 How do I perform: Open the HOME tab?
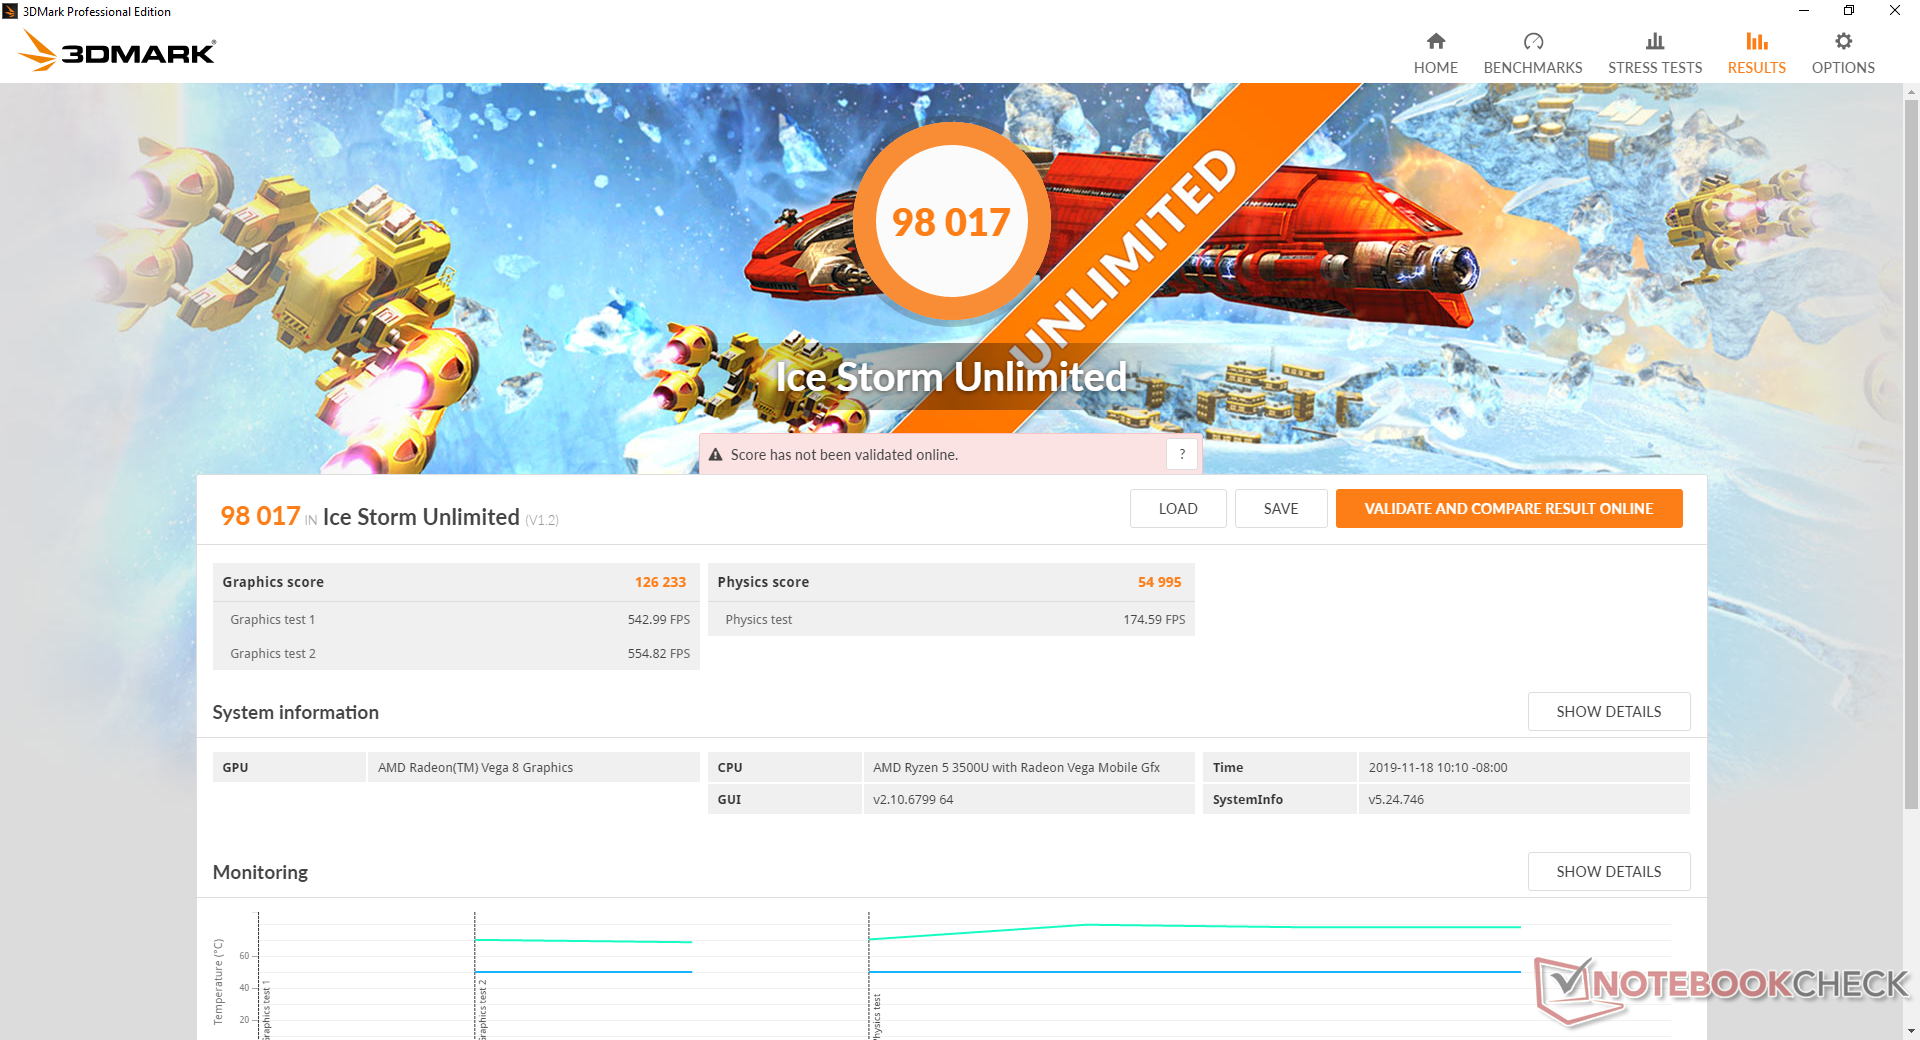pos(1435,54)
